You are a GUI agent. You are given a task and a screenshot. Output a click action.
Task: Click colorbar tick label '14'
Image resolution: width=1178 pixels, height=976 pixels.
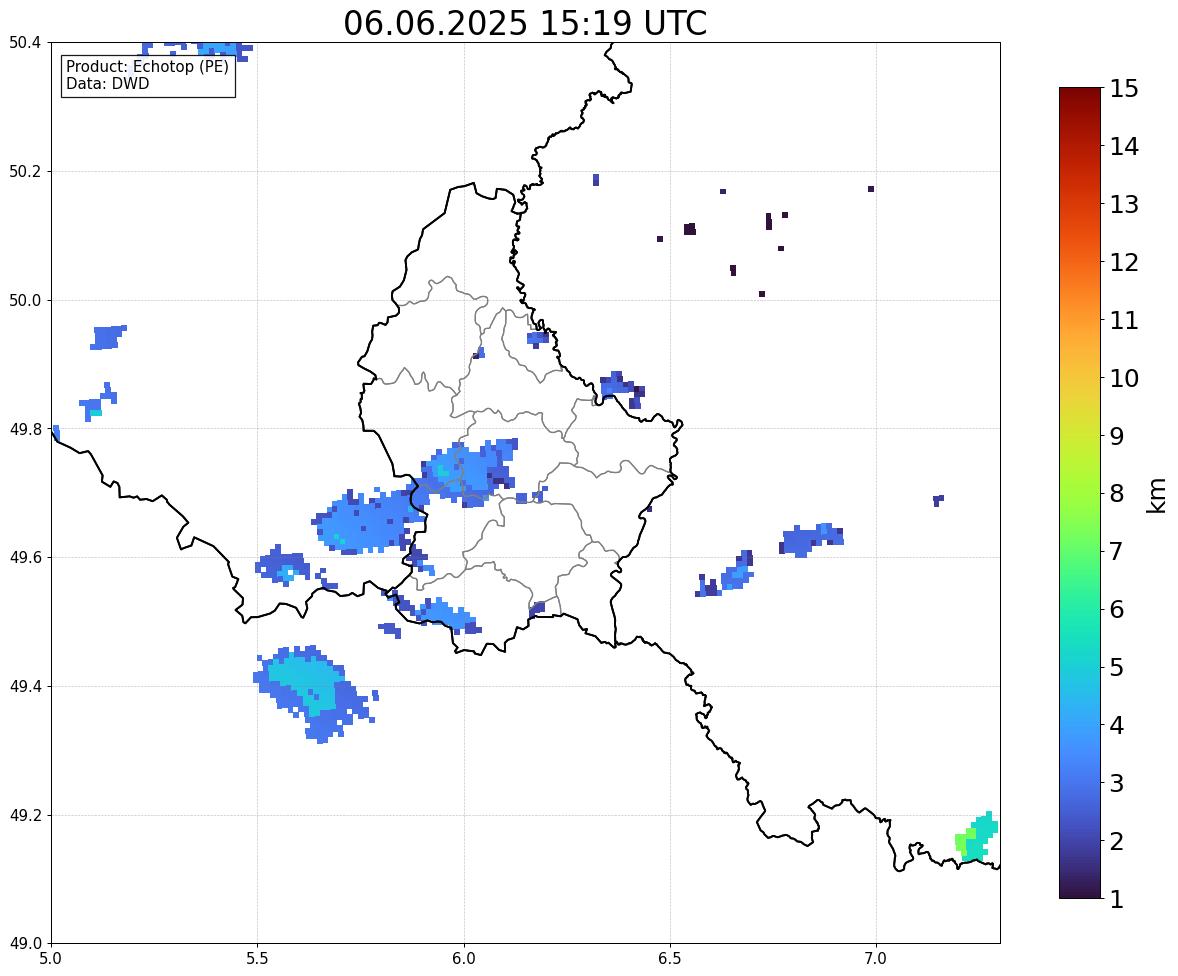1124,147
